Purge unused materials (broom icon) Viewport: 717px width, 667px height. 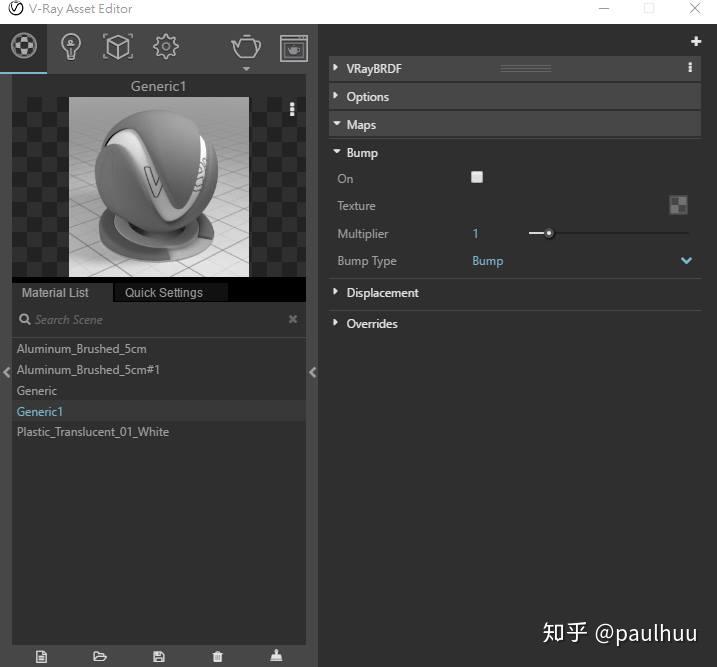[276, 656]
